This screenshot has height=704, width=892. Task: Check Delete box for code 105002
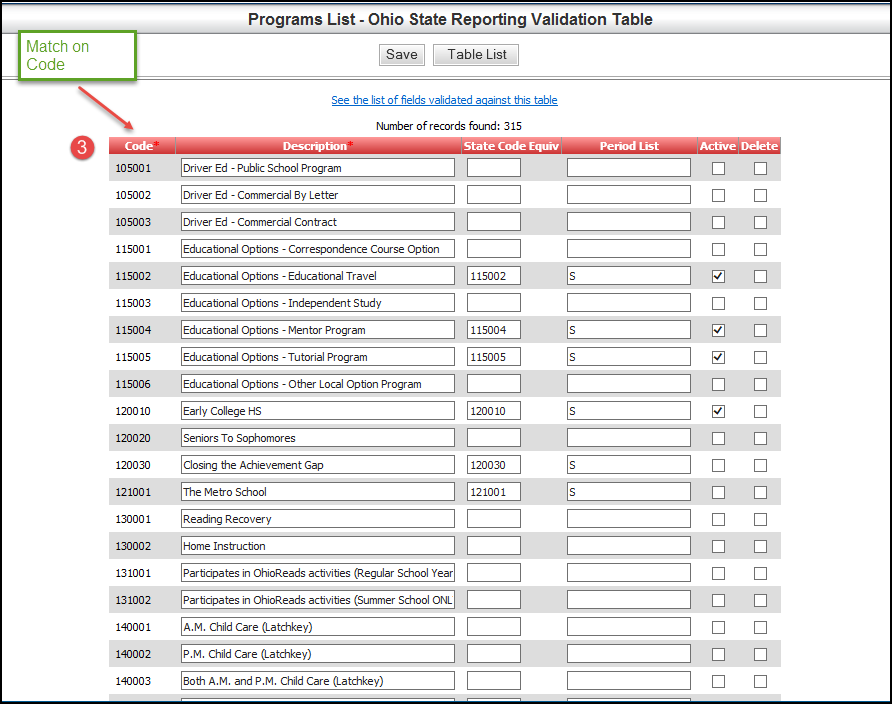coord(760,195)
